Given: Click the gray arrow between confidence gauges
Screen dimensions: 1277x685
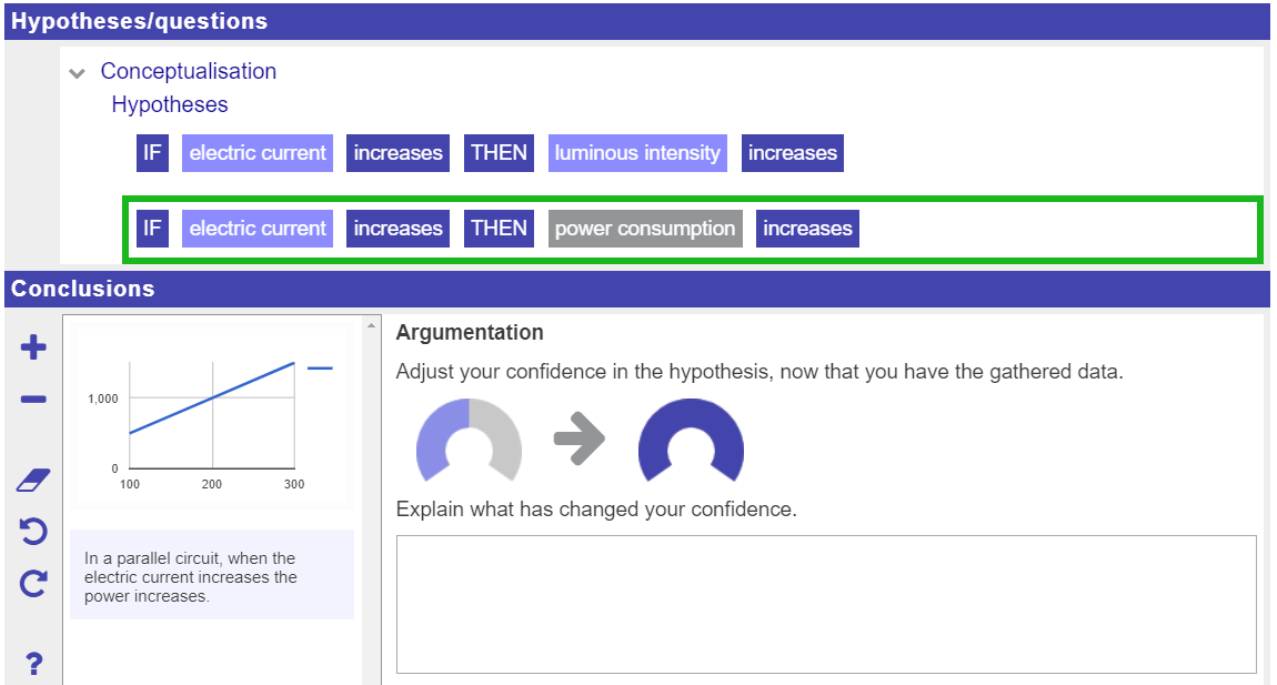Looking at the screenshot, I should point(579,439).
